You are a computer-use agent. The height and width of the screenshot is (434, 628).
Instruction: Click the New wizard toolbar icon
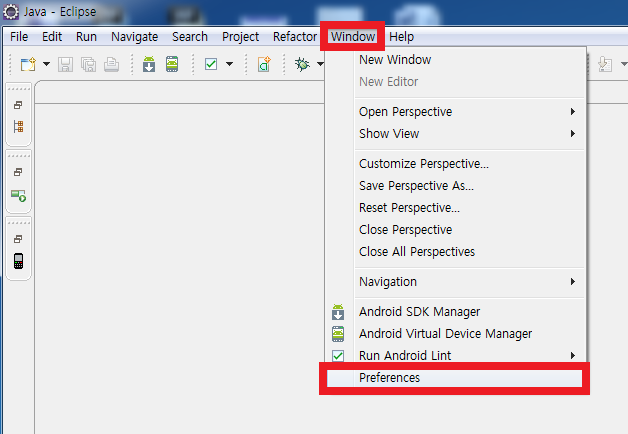point(28,64)
